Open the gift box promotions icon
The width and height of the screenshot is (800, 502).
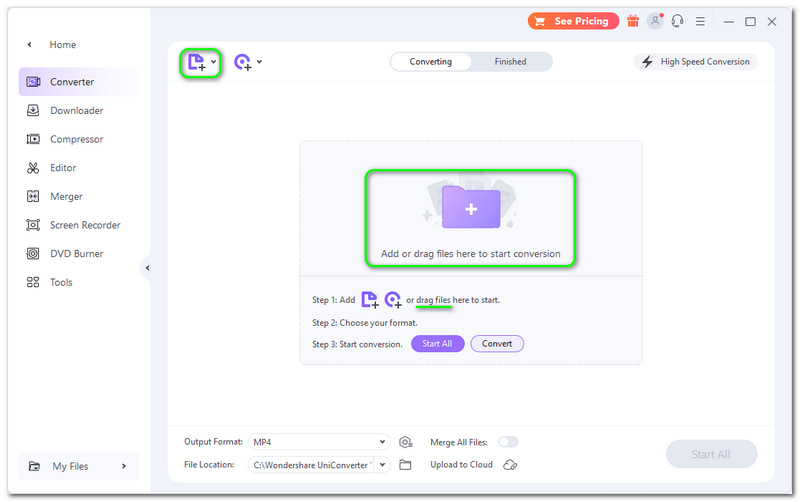(633, 21)
